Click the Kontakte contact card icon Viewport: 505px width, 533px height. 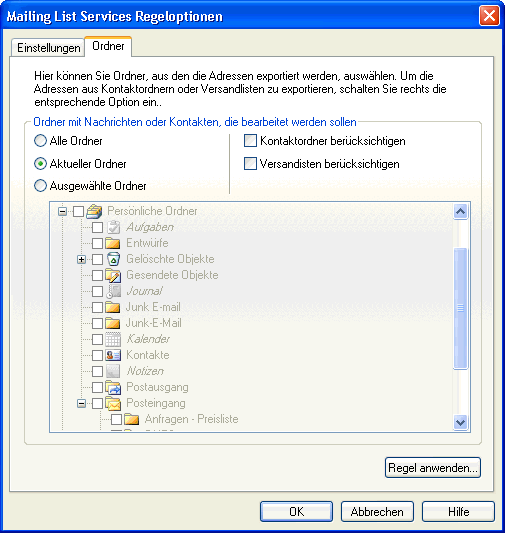pos(113,355)
